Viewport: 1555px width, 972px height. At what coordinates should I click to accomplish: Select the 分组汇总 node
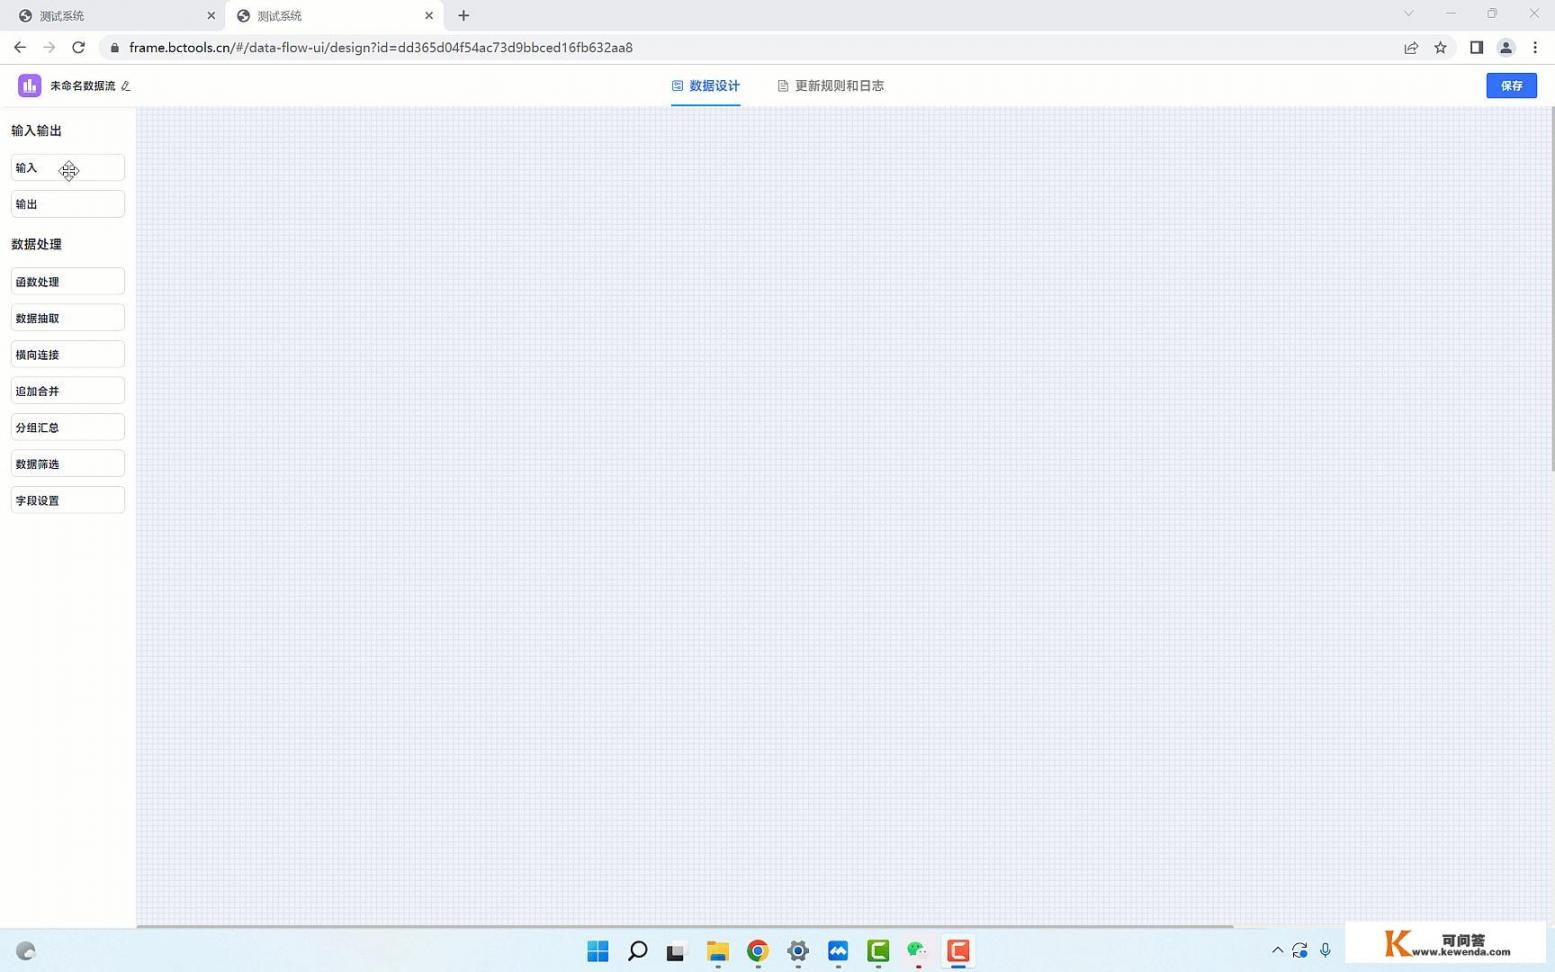(68, 427)
